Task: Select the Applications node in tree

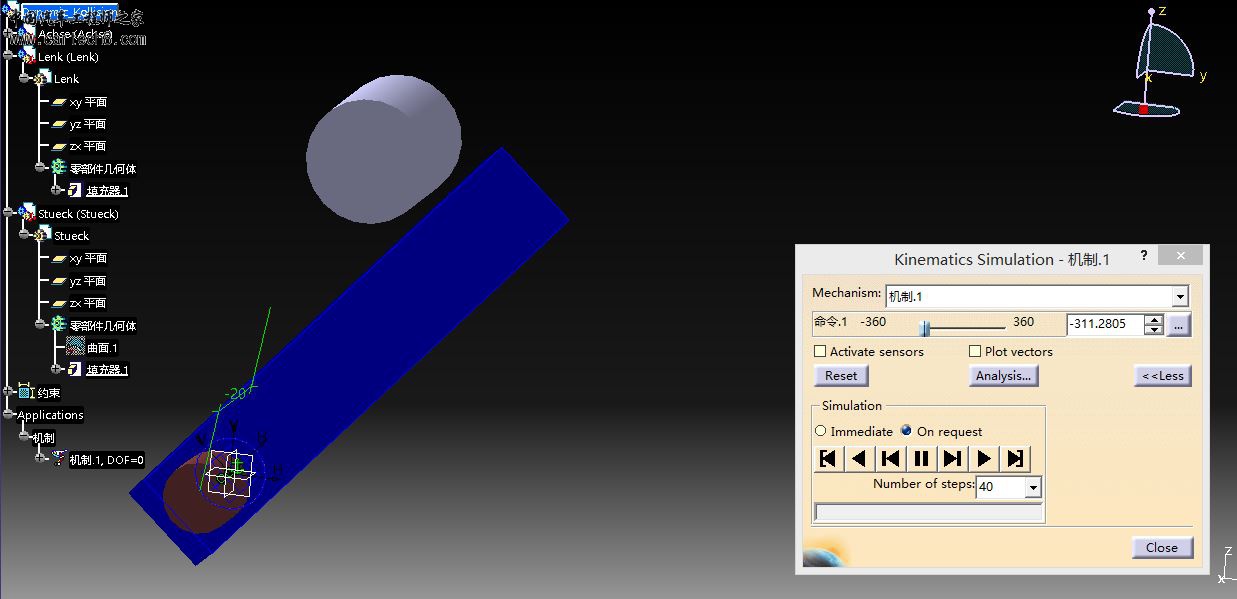Action: tap(50, 415)
